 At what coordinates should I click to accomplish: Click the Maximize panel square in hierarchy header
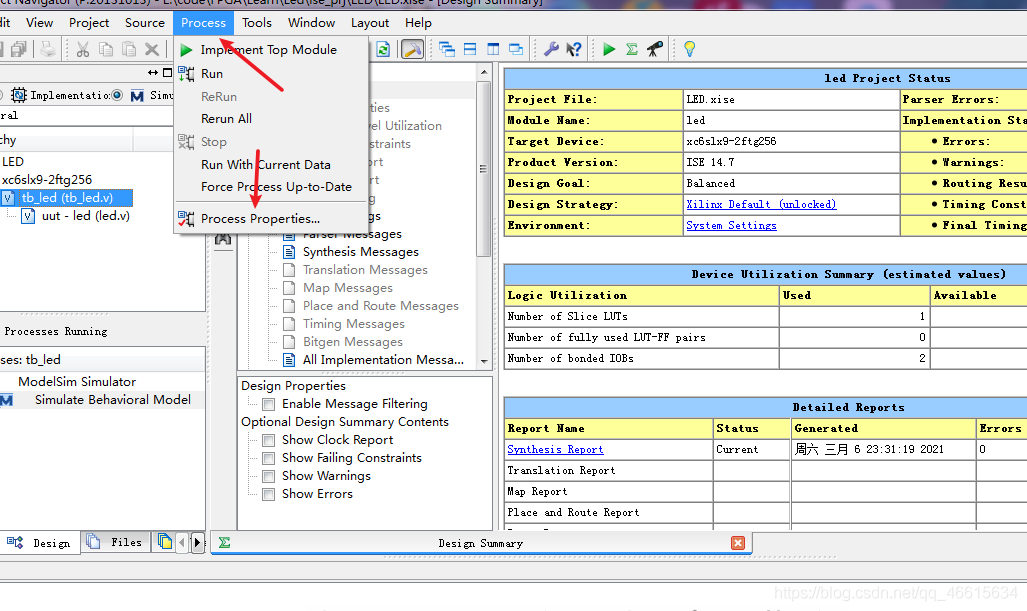tap(167, 73)
